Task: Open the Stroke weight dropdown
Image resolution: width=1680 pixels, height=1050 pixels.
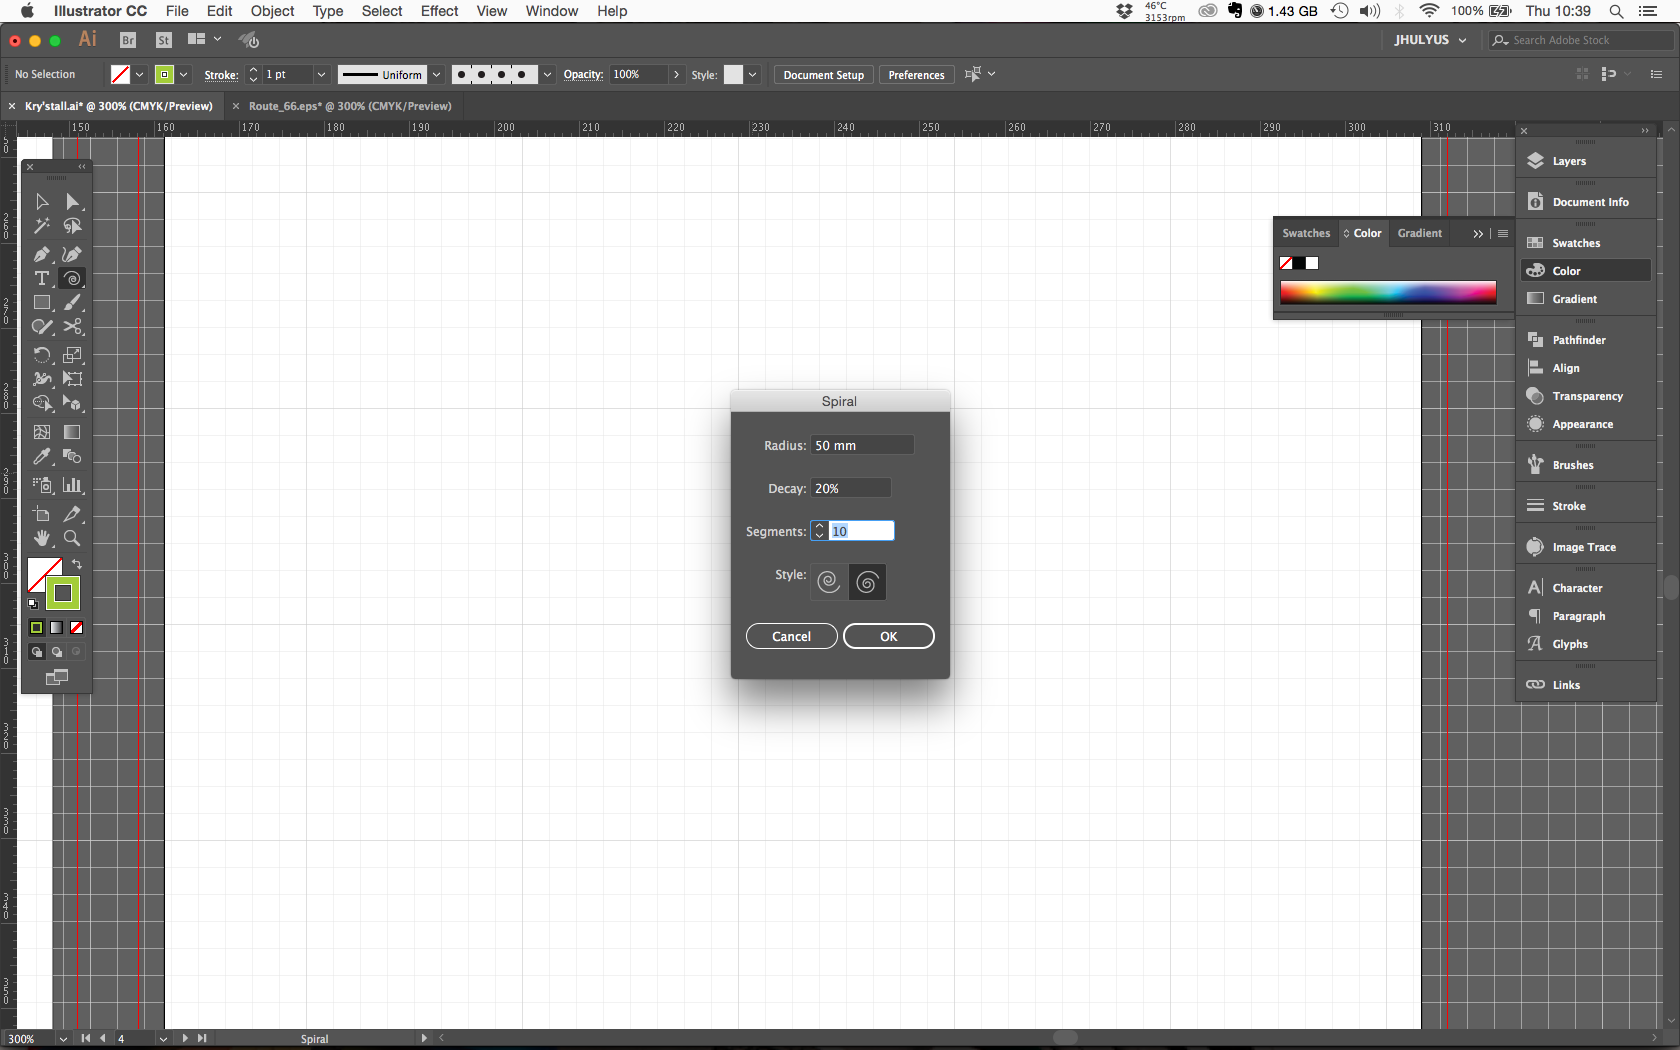Action: 322,74
